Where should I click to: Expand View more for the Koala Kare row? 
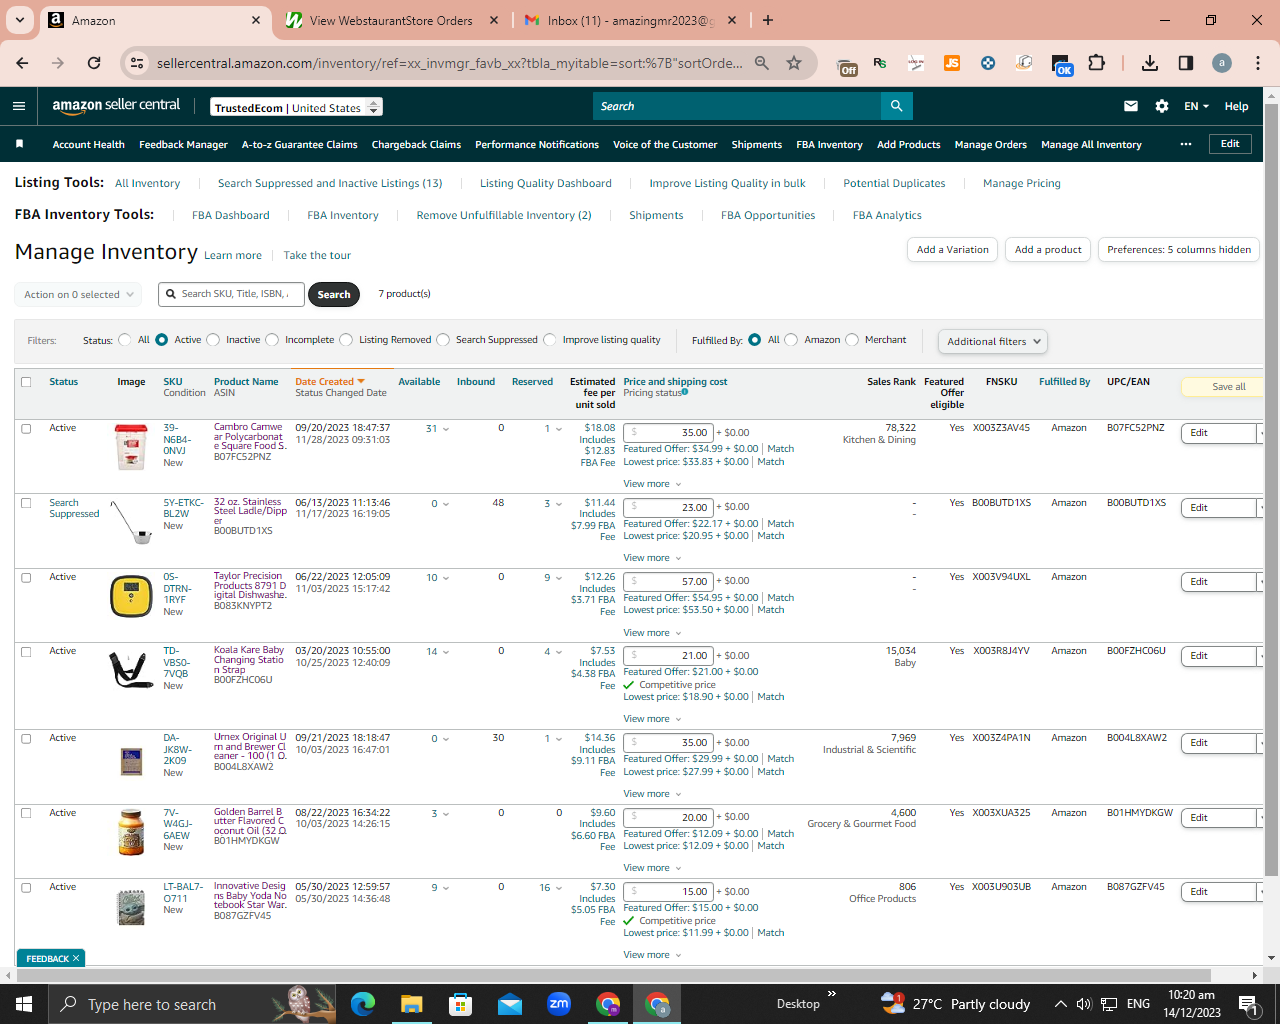pyautogui.click(x=652, y=719)
